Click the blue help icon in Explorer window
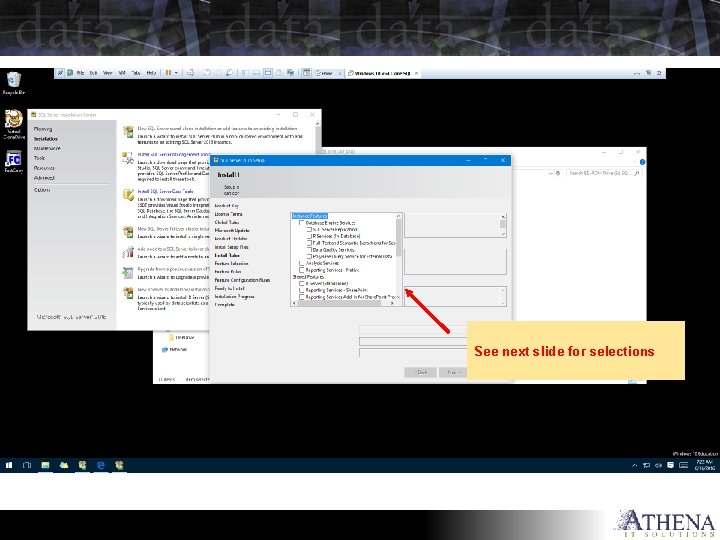The width and height of the screenshot is (720, 540). coord(642,162)
